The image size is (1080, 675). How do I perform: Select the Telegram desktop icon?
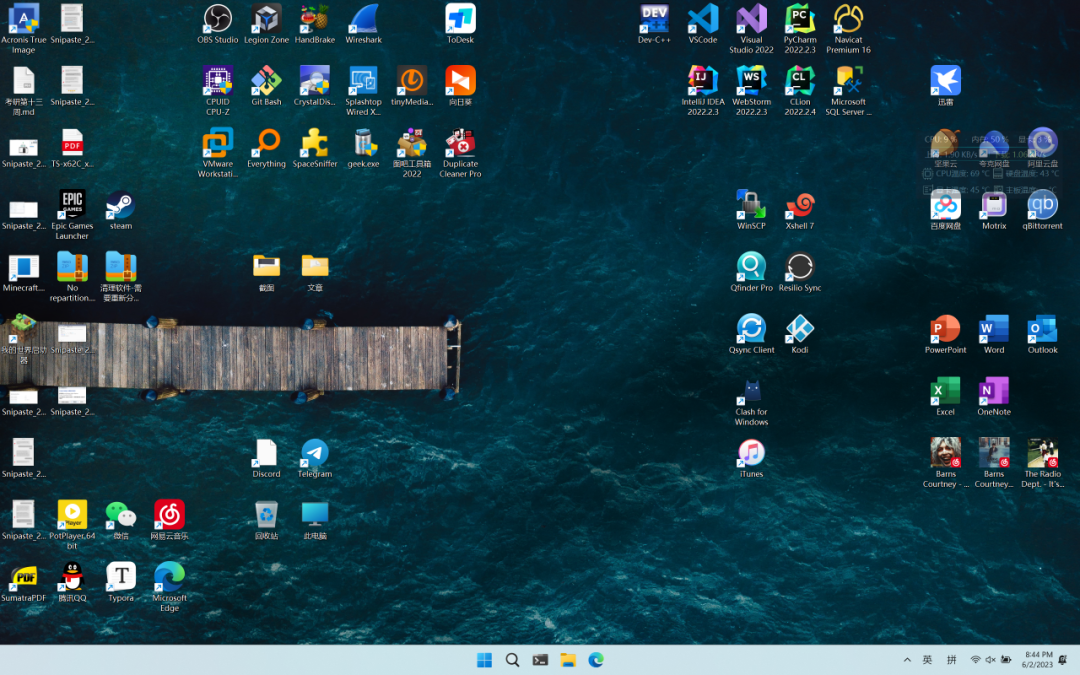click(315, 458)
